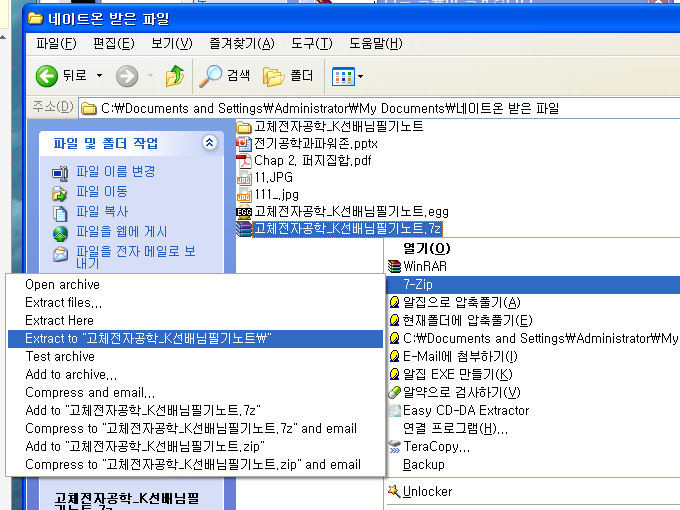Select the Chap 2. 퍼지집합.pdf icon
This screenshot has width=680, height=510.
244,161
